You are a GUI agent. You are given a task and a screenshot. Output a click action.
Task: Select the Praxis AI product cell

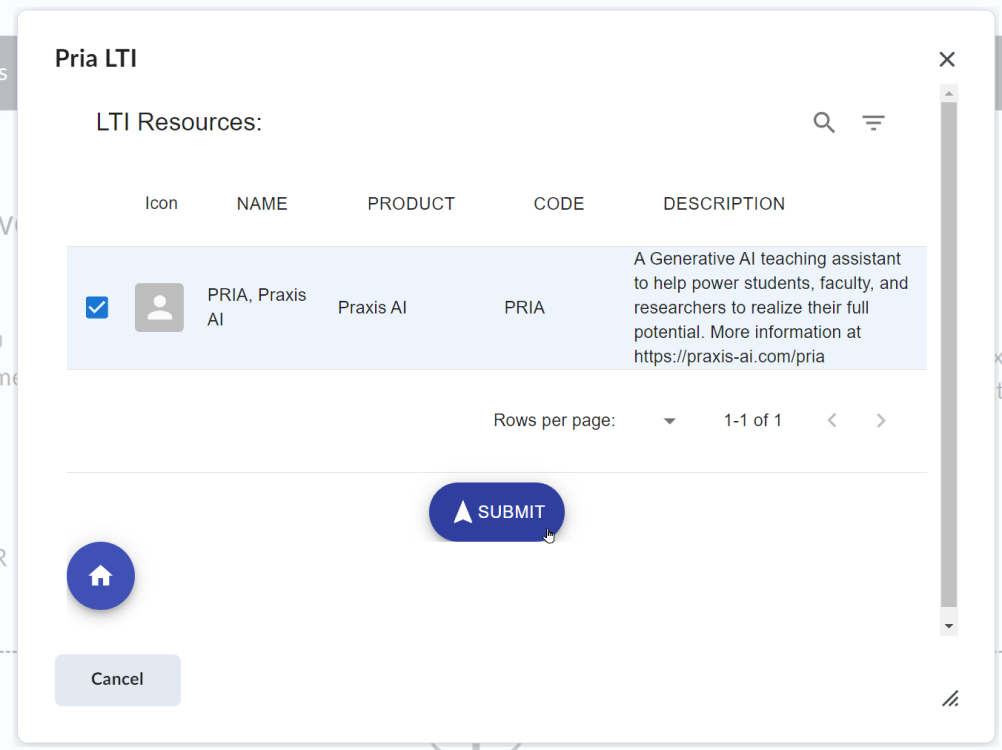[x=373, y=308]
